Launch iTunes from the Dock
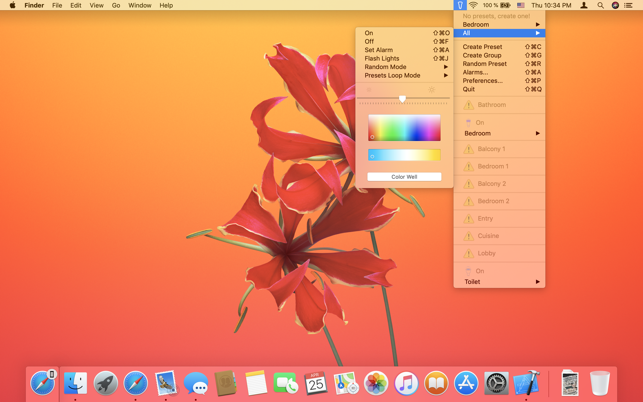The image size is (643, 402). point(406,383)
